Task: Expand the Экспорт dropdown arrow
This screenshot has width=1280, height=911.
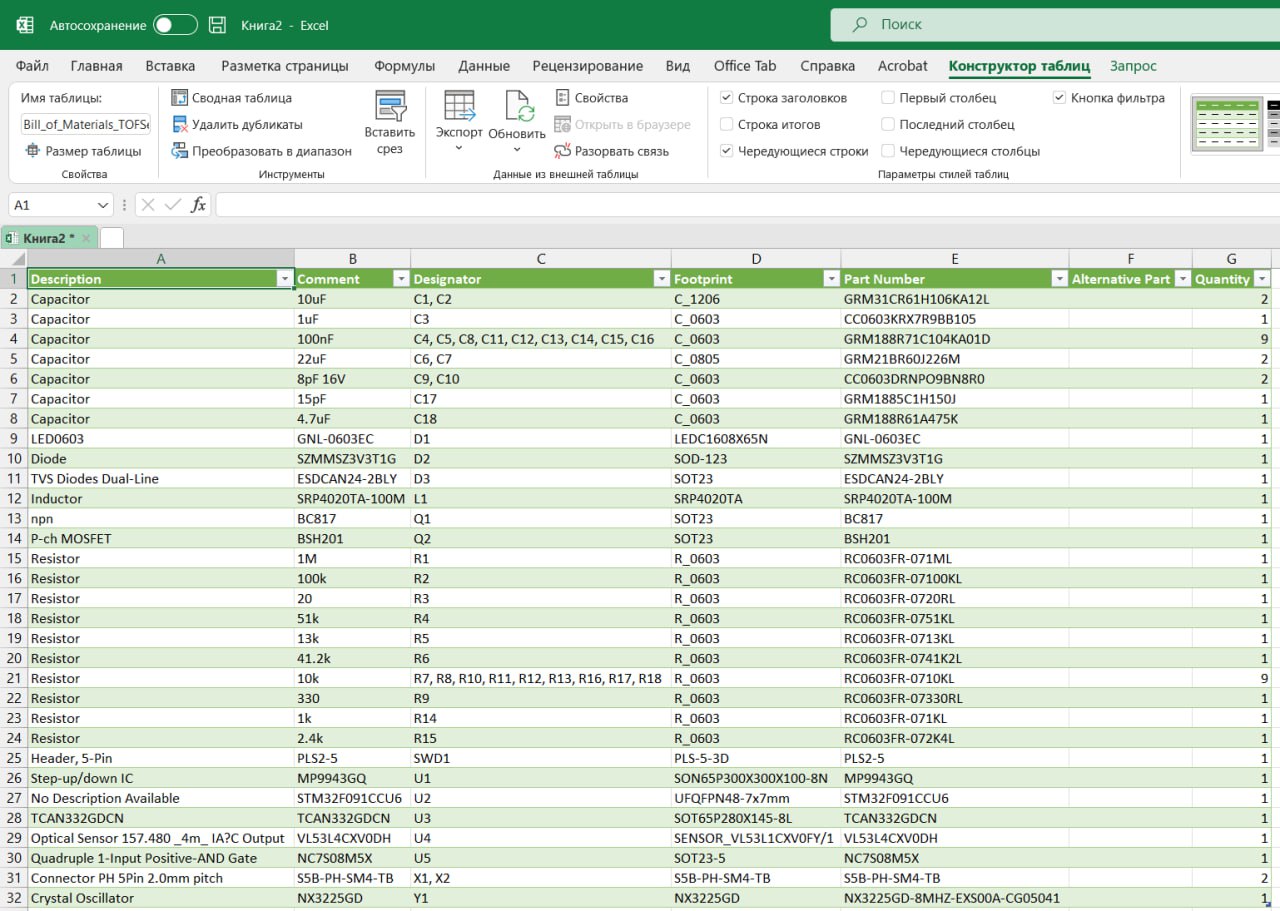Action: tap(459, 149)
